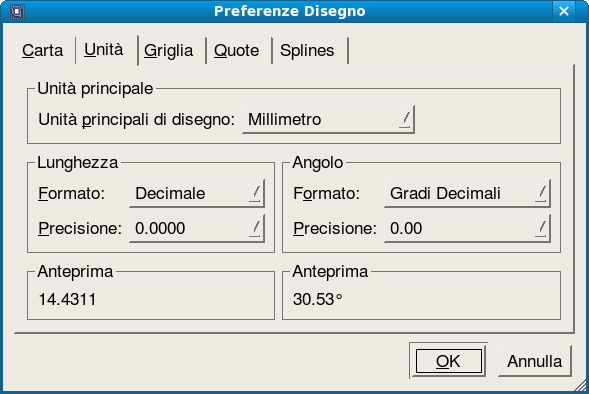This screenshot has width=589, height=394.
Task: Click the window icon in the title bar
Action: click(x=17, y=11)
